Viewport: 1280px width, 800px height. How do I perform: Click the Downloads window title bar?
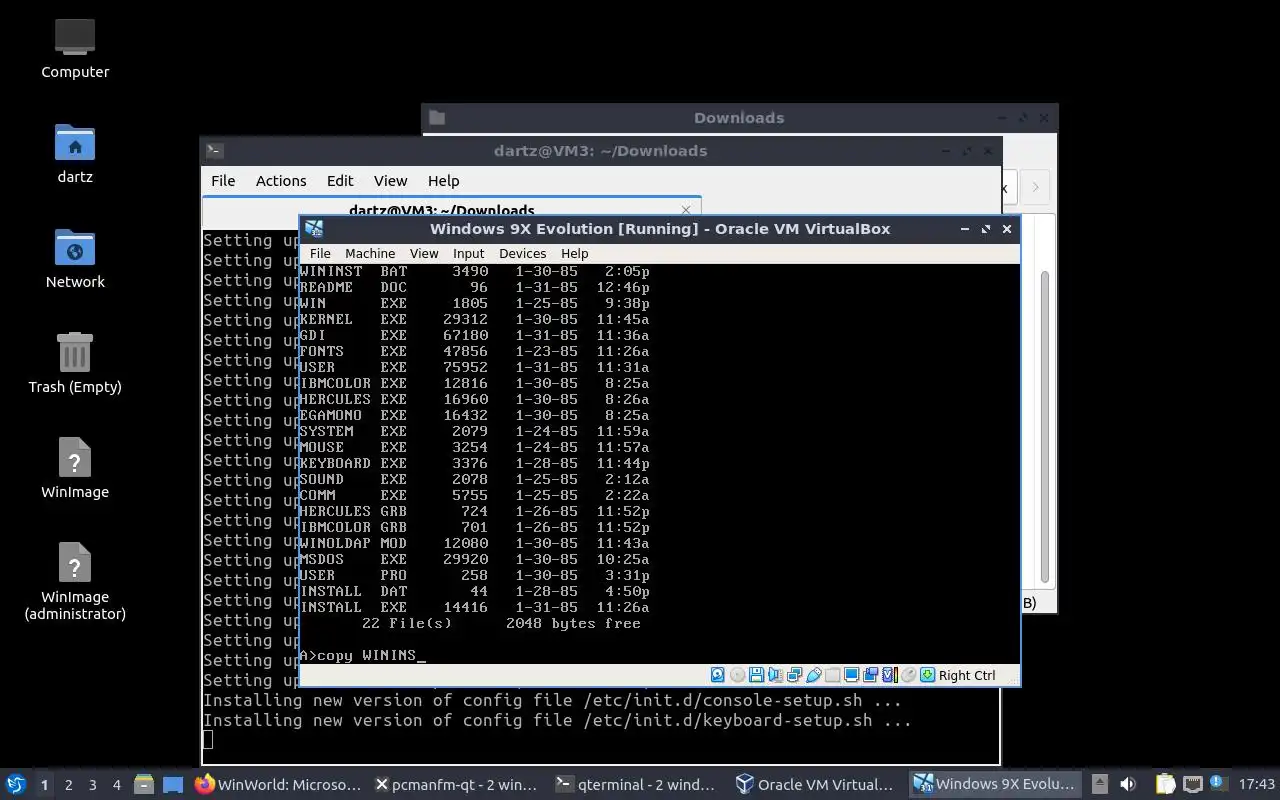coord(739,118)
